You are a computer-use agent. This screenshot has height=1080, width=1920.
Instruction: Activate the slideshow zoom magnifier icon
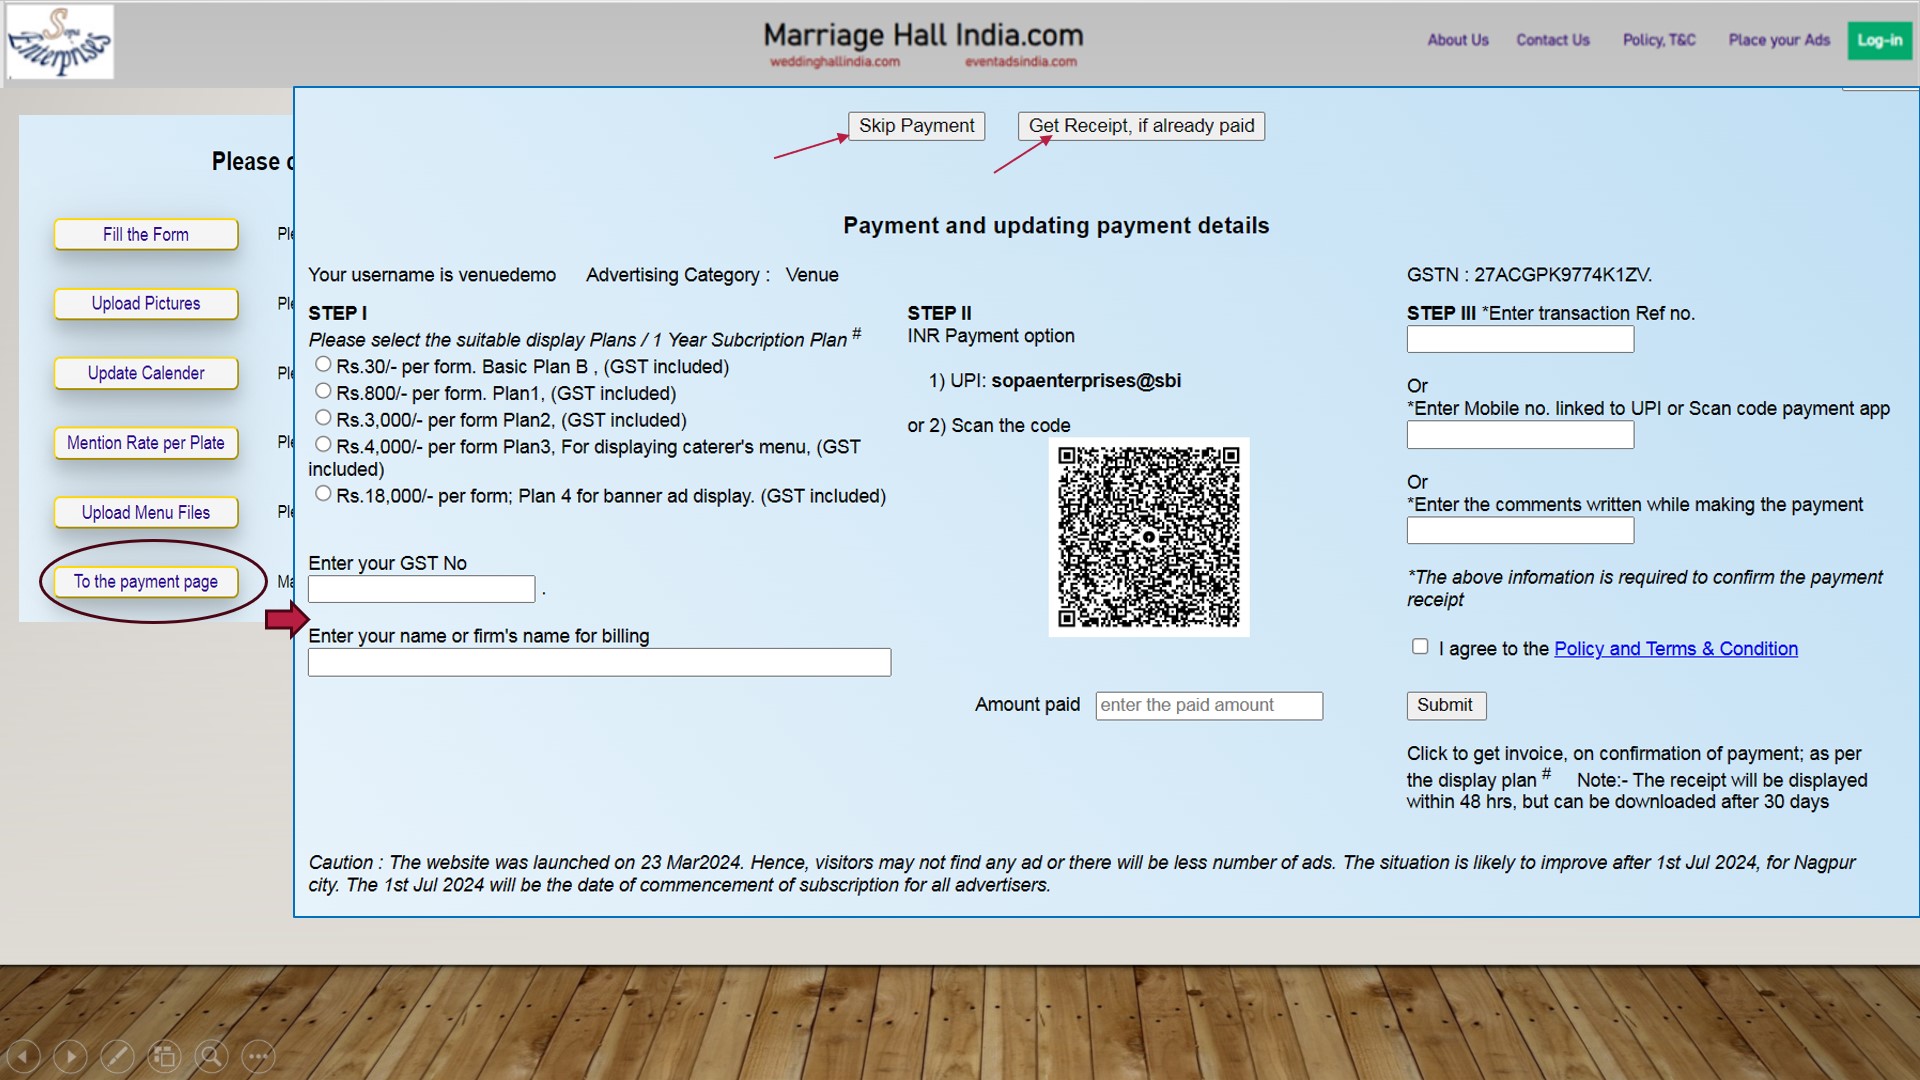pyautogui.click(x=211, y=1056)
